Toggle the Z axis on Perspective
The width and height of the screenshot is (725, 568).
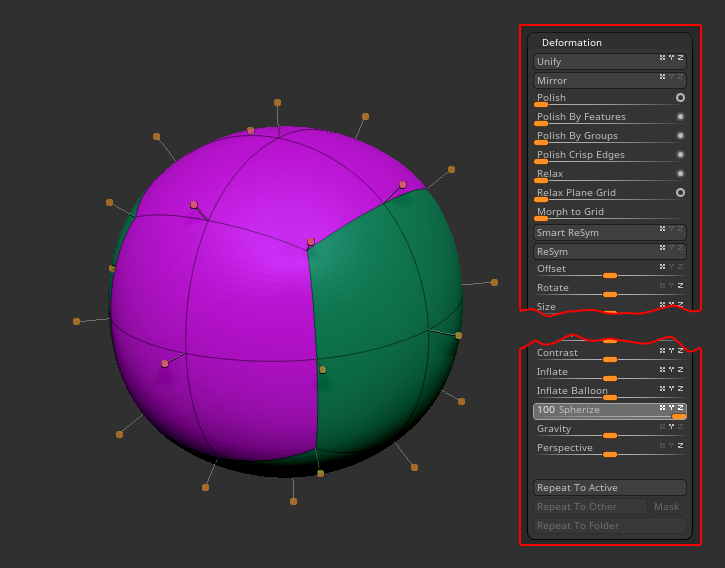click(681, 445)
